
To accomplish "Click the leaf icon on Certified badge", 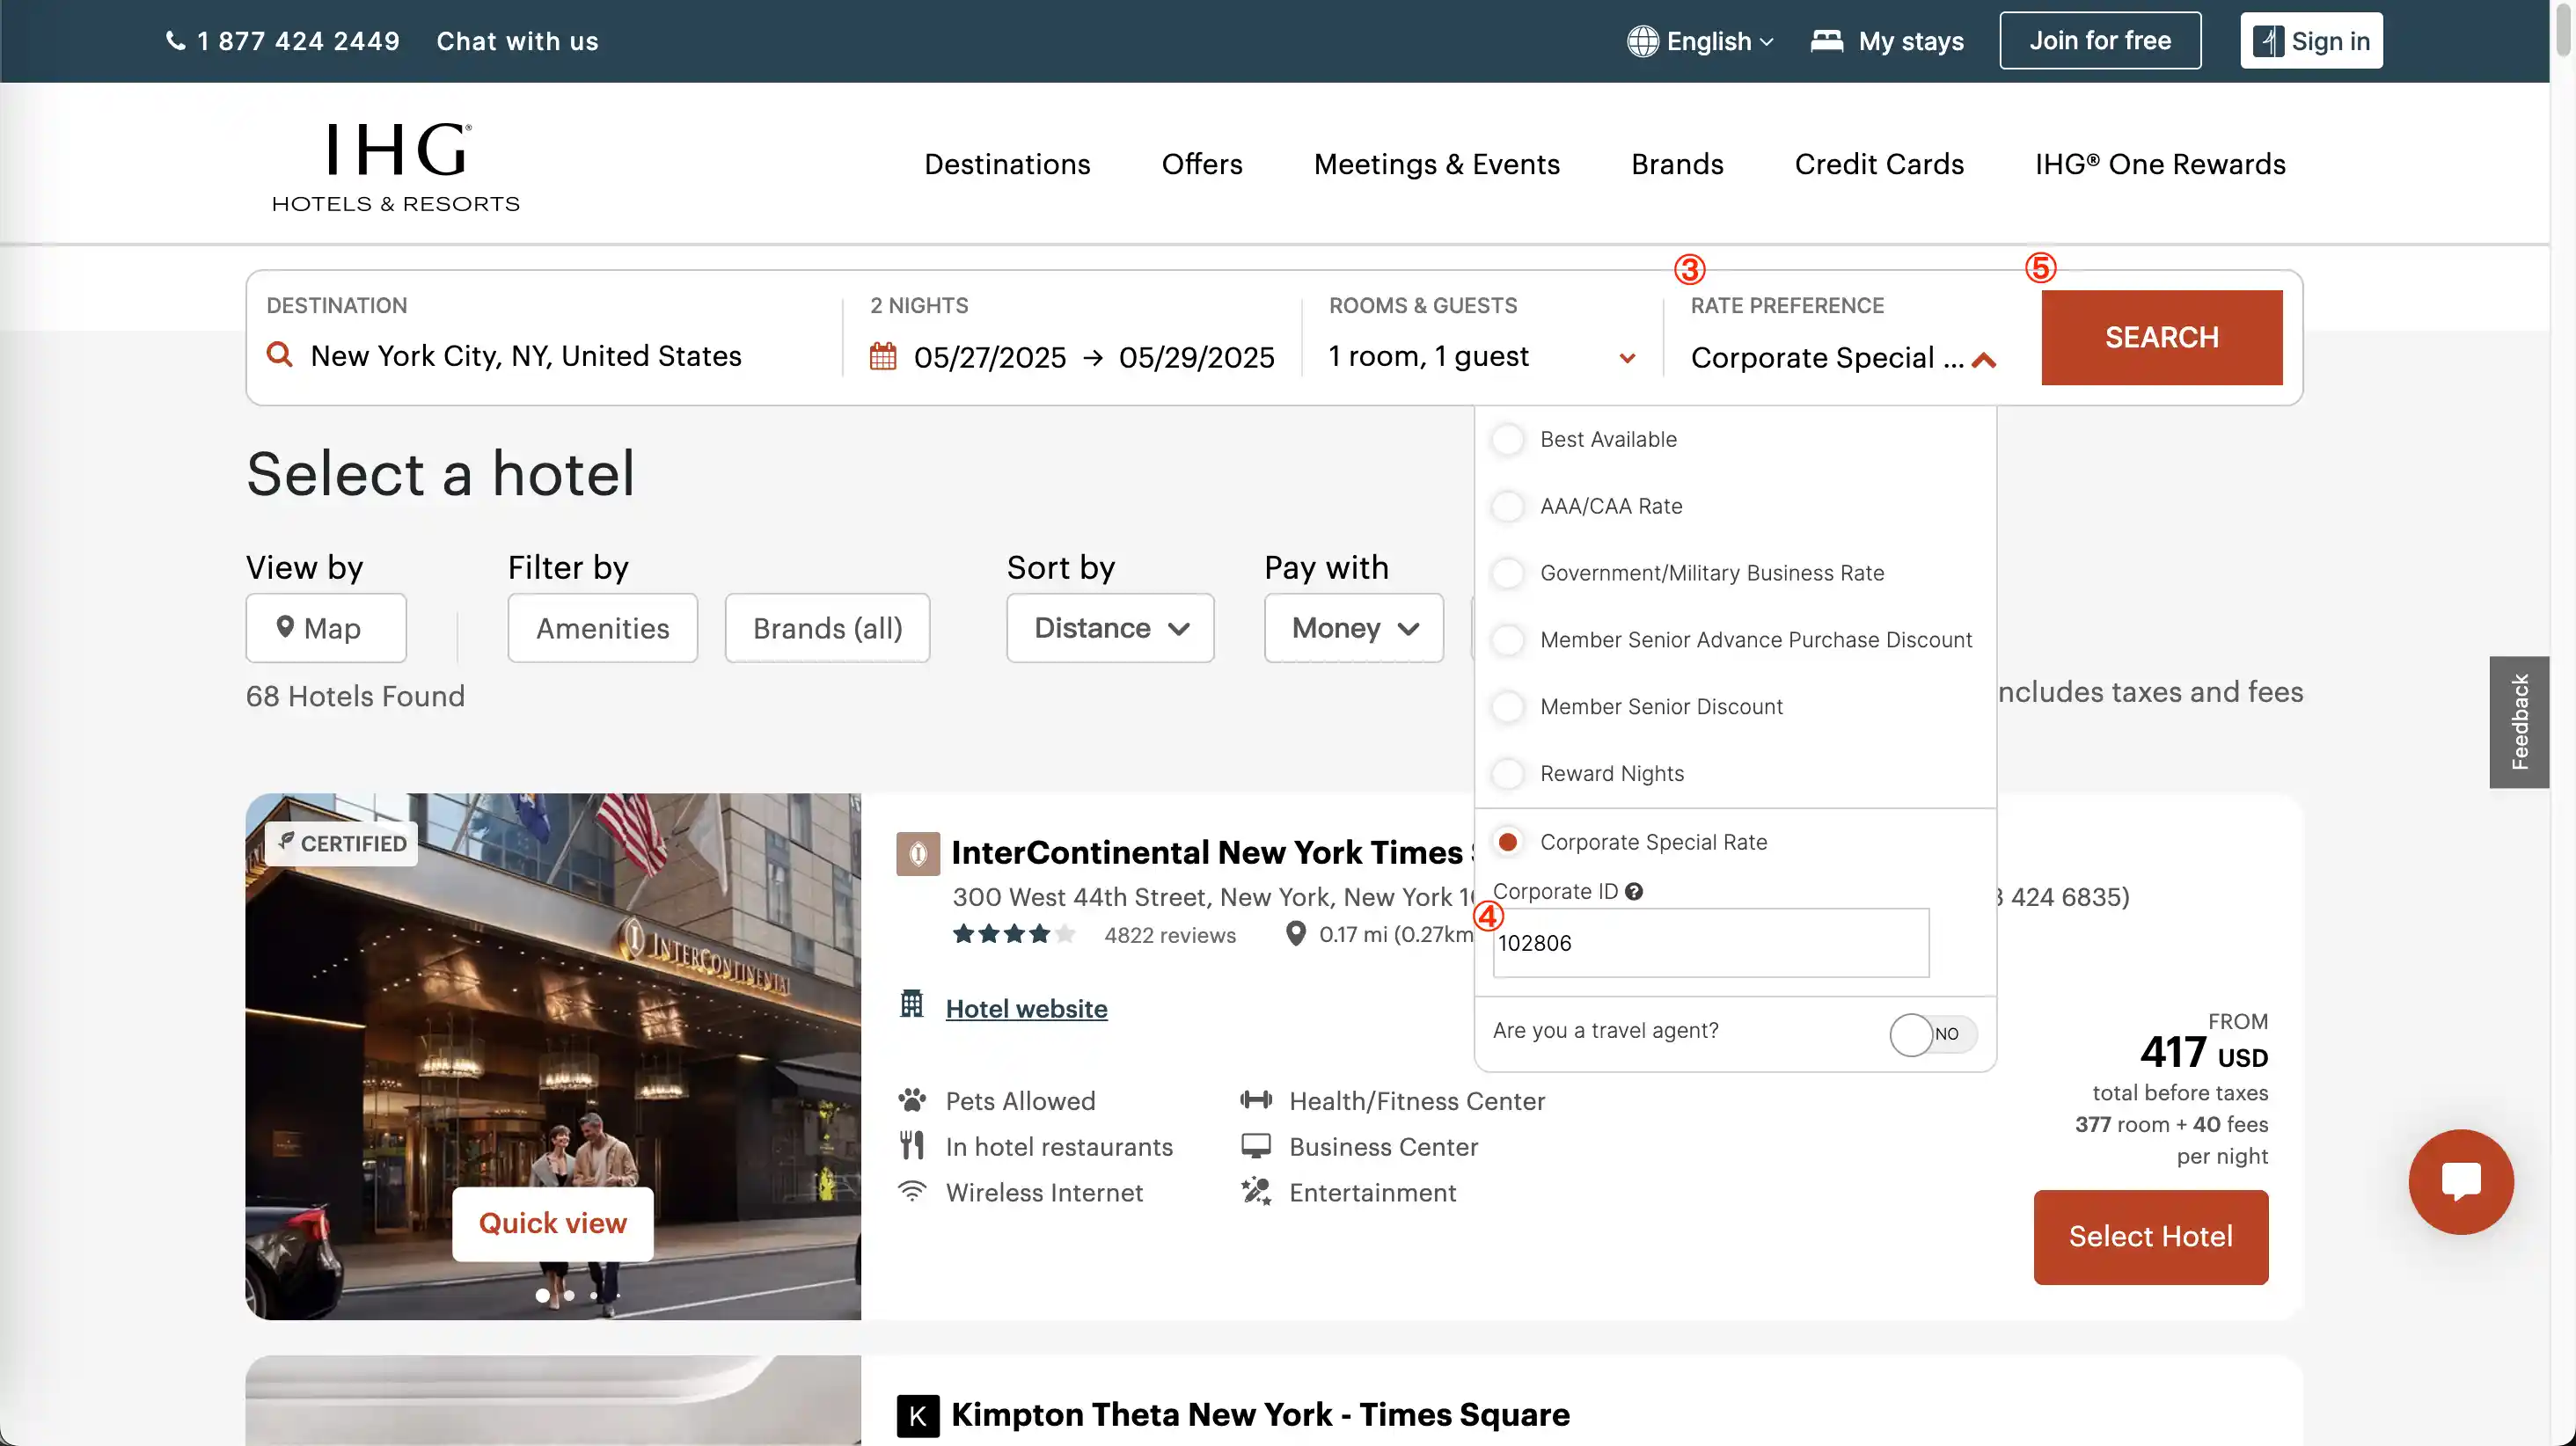I will [286, 841].
